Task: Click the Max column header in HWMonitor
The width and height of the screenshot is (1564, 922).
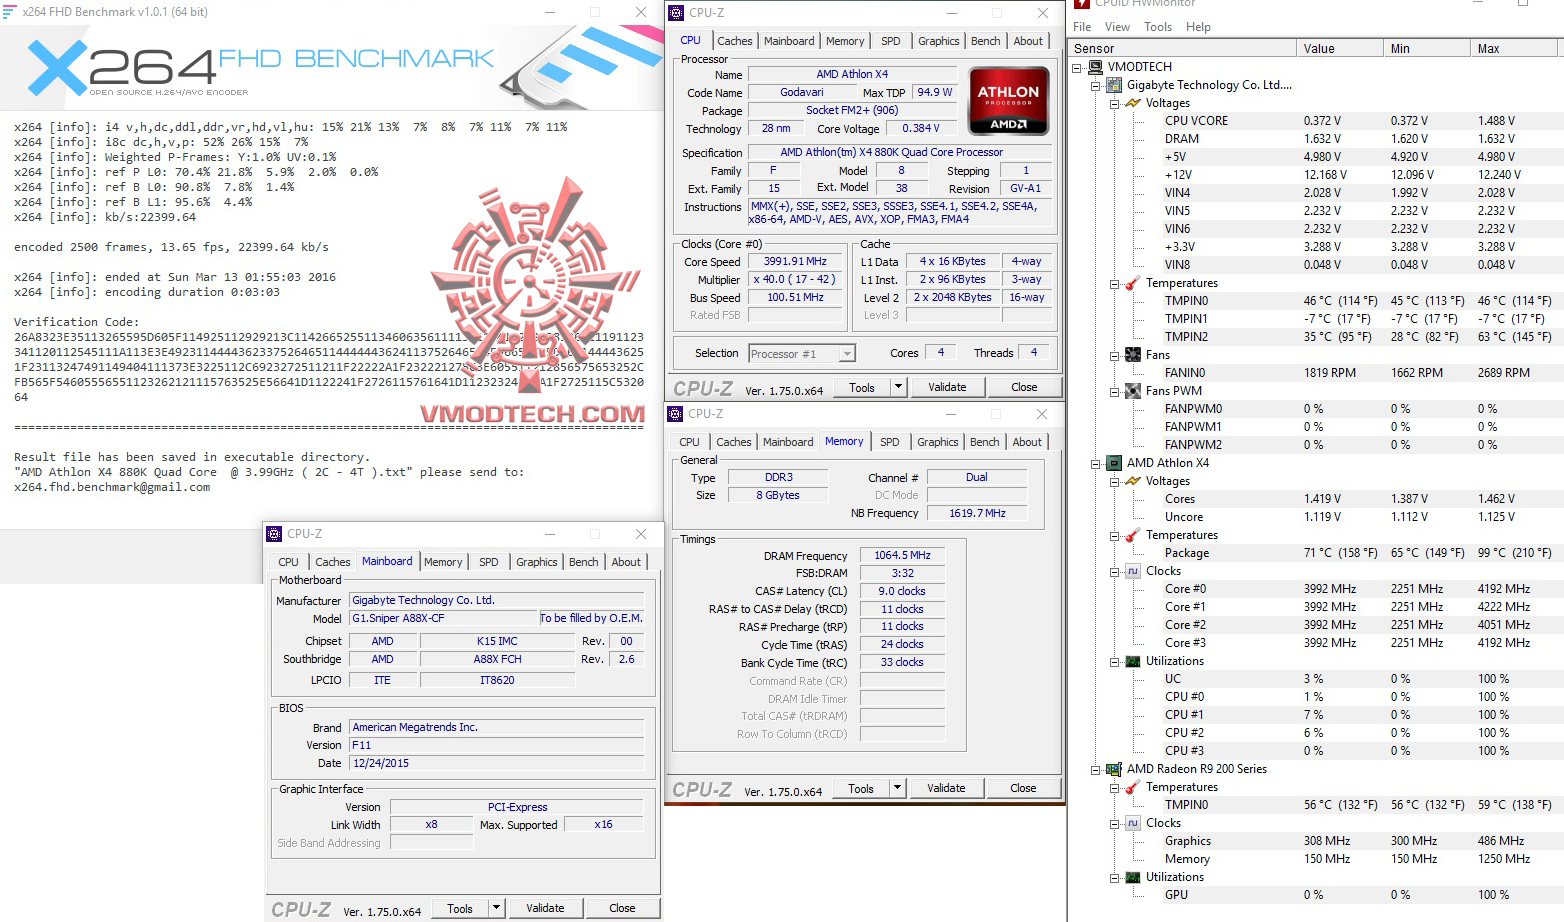Action: [x=1516, y=48]
